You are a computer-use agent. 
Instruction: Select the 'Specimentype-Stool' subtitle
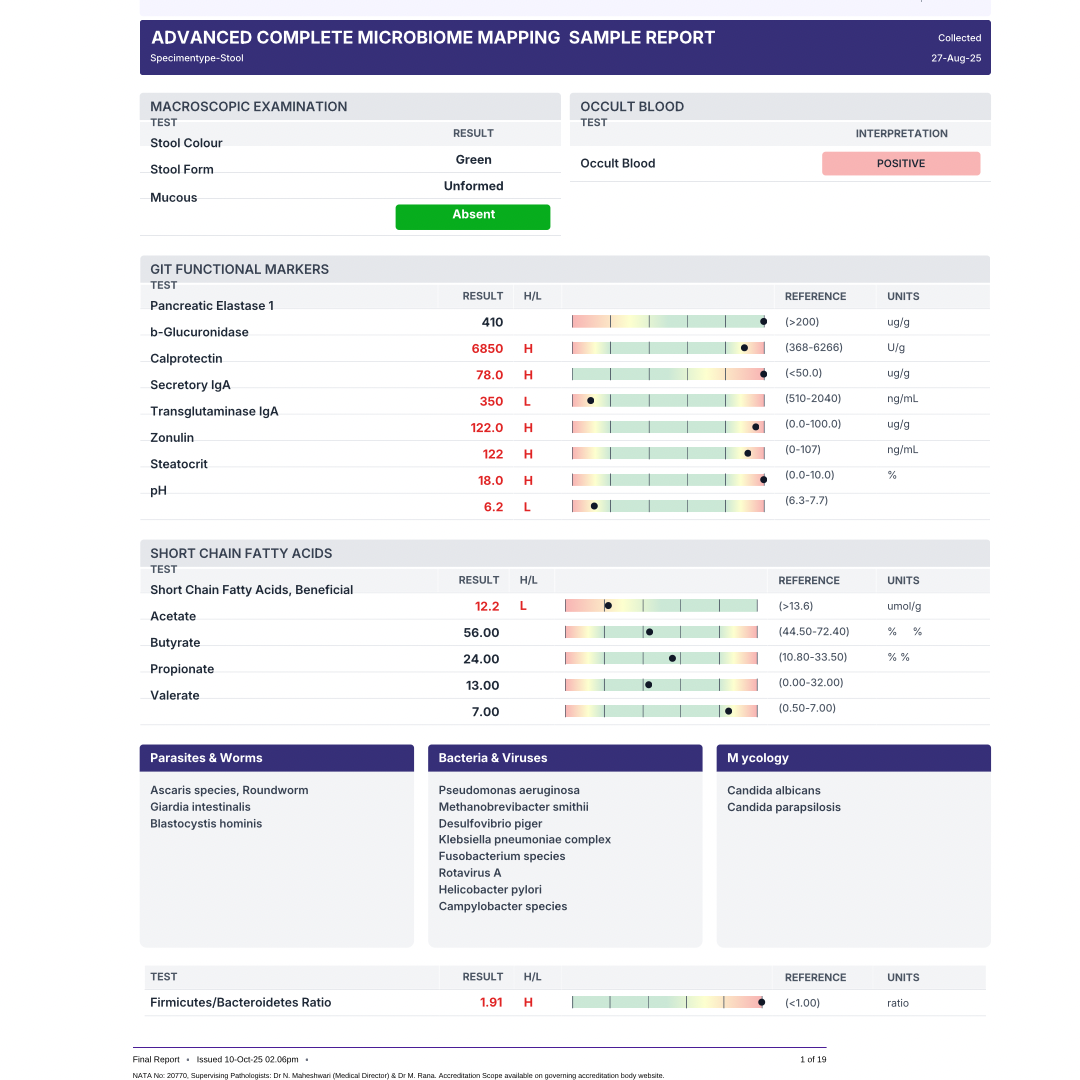(x=197, y=58)
